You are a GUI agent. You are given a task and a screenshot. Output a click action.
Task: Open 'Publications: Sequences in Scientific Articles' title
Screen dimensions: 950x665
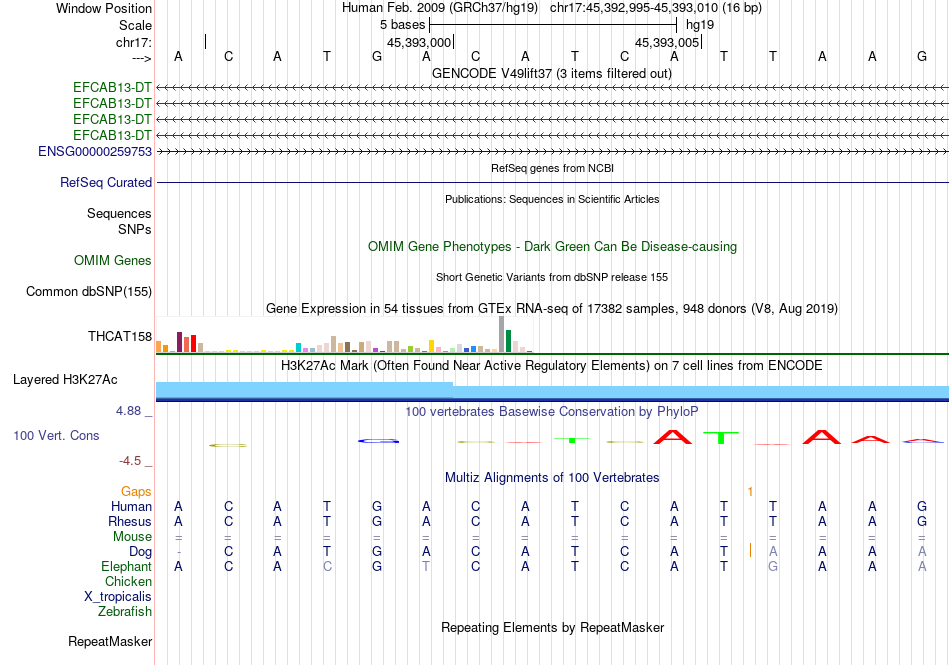(552, 199)
